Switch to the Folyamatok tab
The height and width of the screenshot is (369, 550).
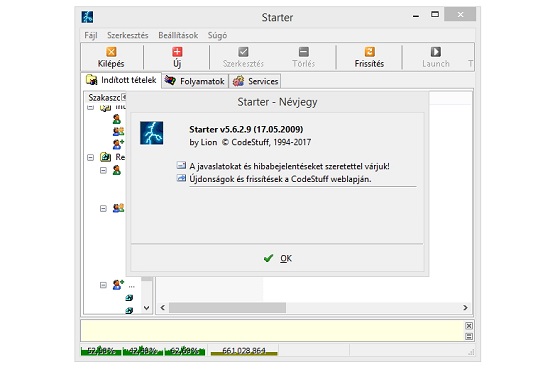tap(195, 81)
